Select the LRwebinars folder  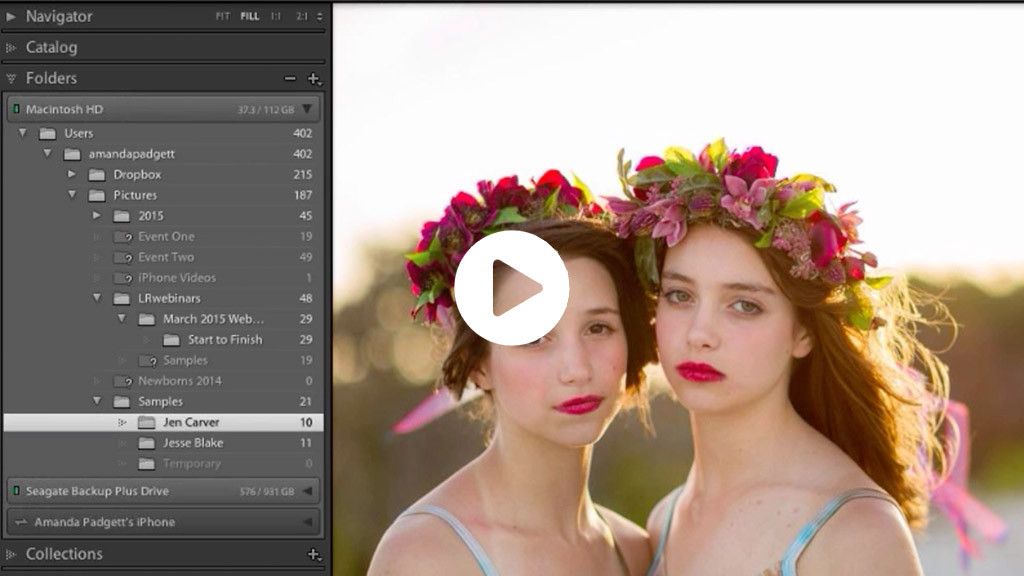[x=163, y=298]
